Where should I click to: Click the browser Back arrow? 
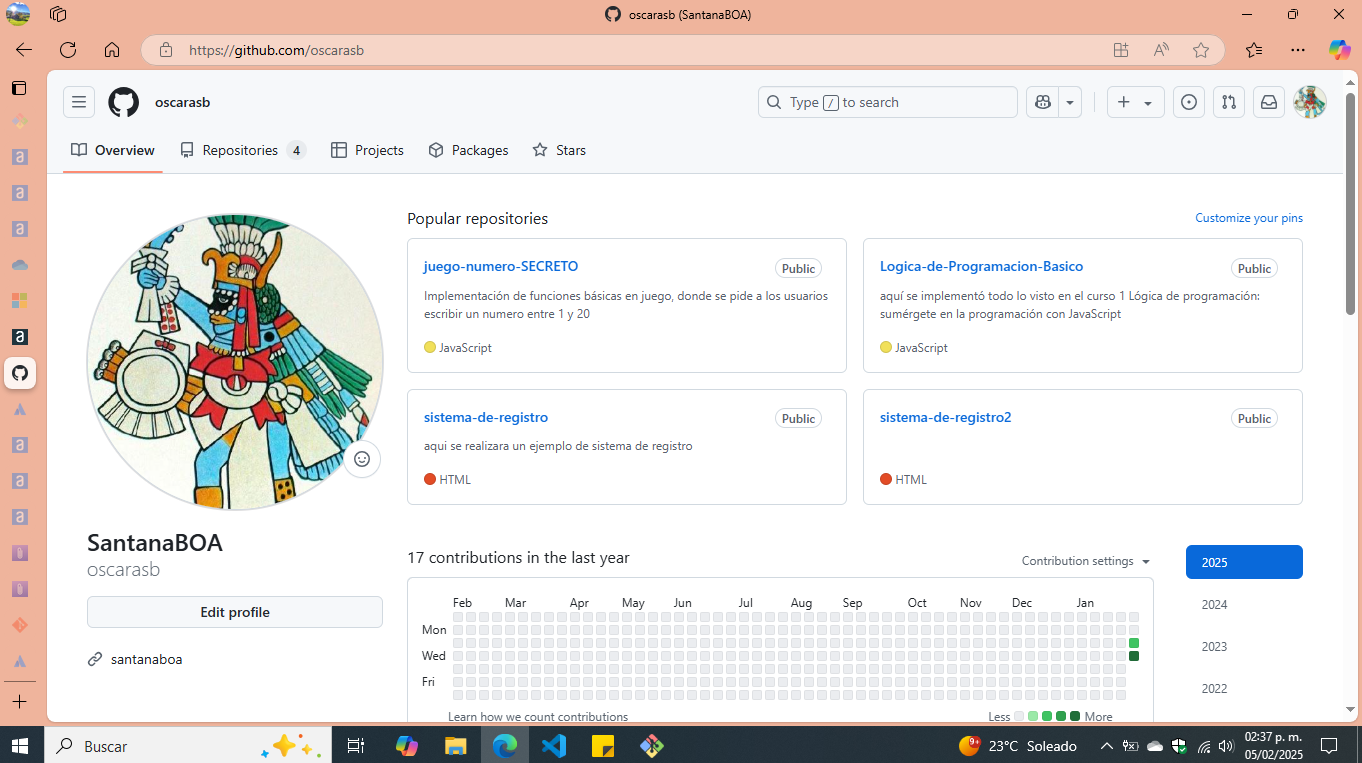click(24, 50)
